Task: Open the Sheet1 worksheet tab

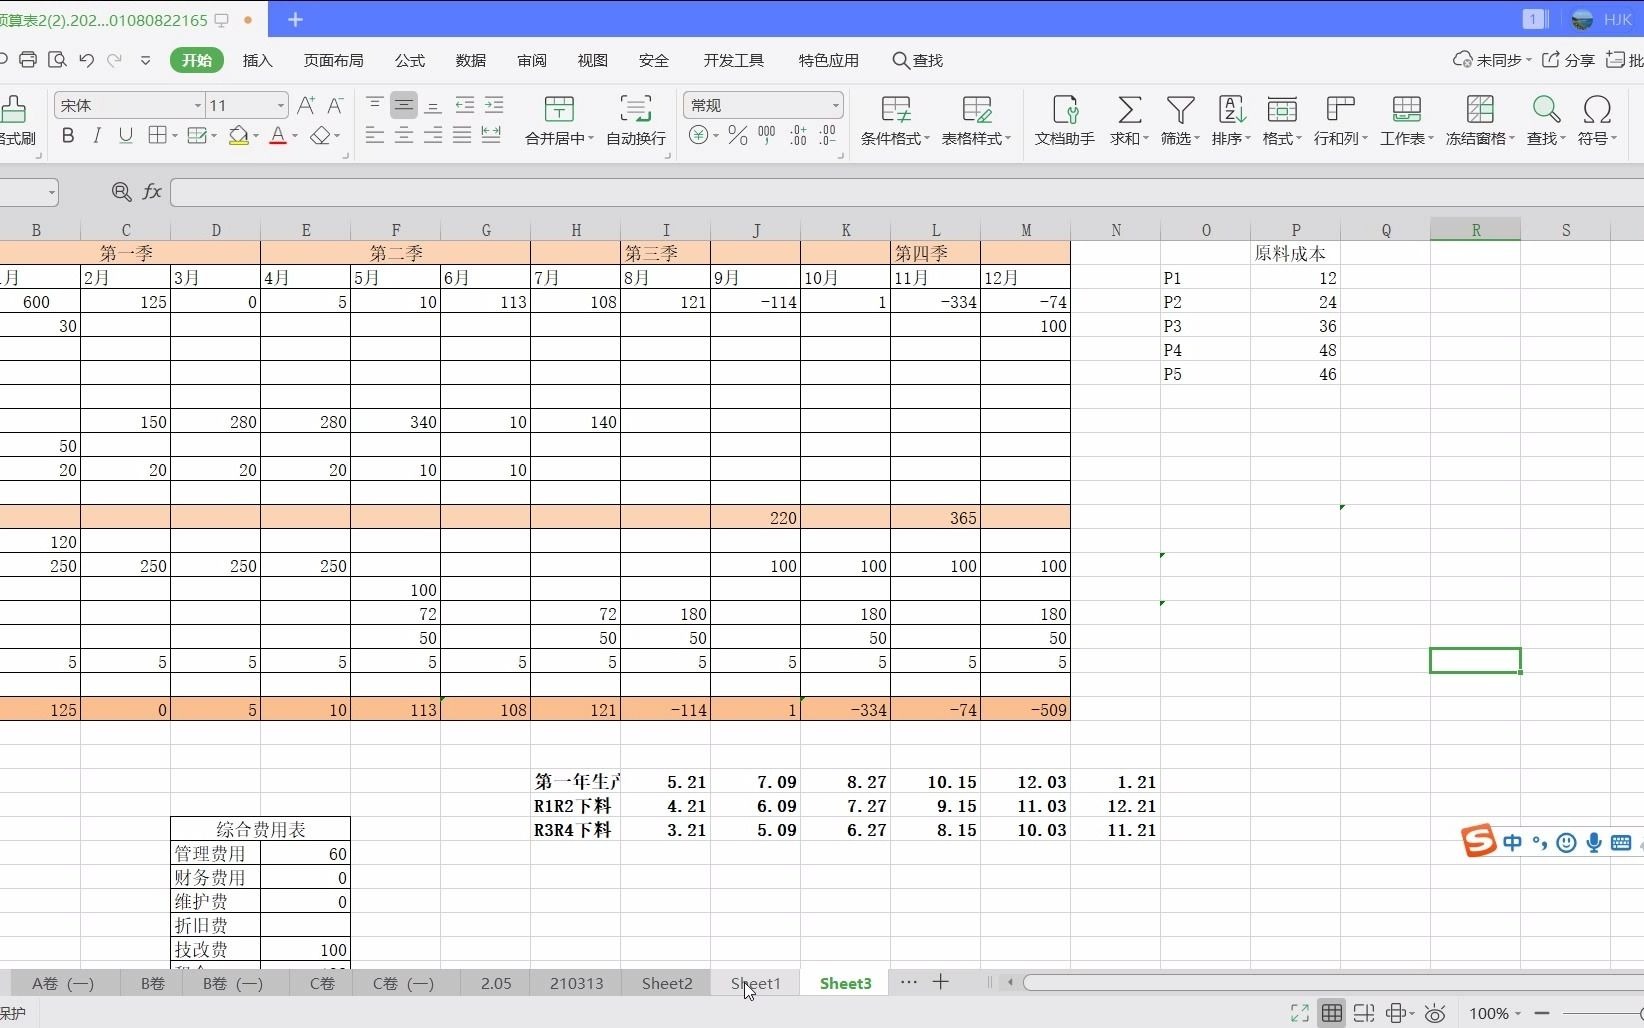Action: (755, 983)
